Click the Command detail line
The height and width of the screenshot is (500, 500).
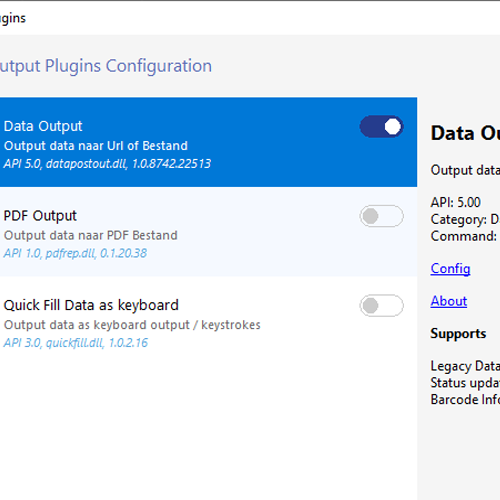(x=464, y=236)
